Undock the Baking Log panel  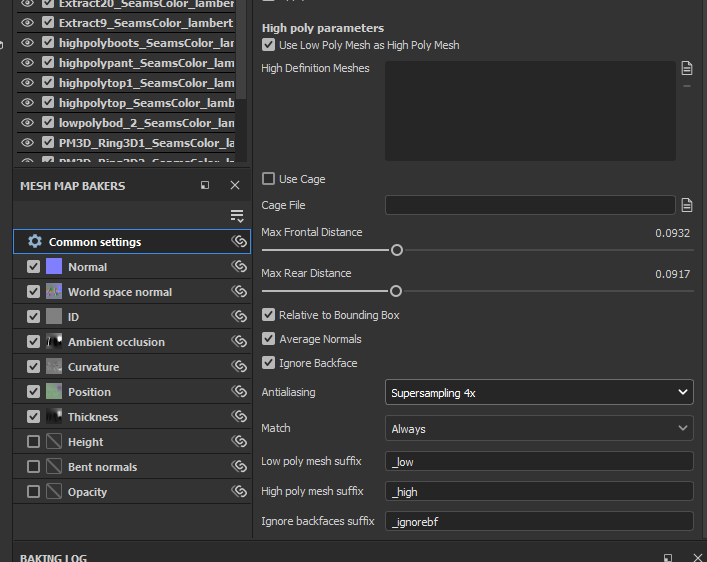(x=668, y=556)
